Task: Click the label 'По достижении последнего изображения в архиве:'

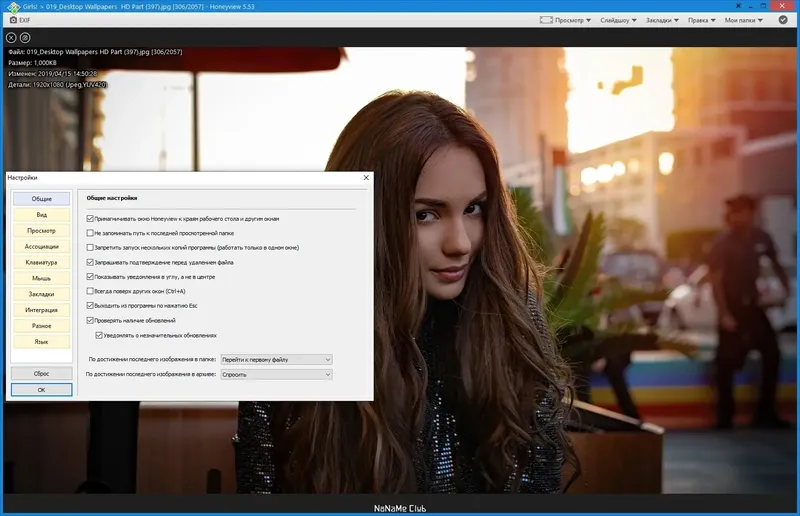Action: [151, 374]
